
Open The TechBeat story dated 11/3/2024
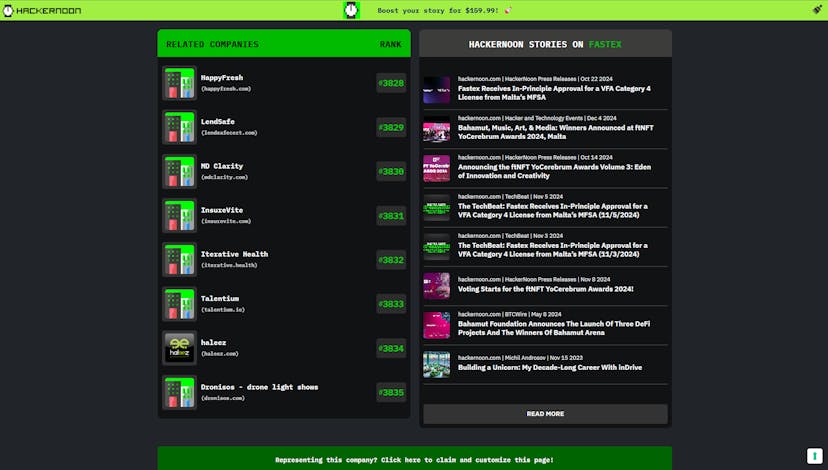pos(552,250)
